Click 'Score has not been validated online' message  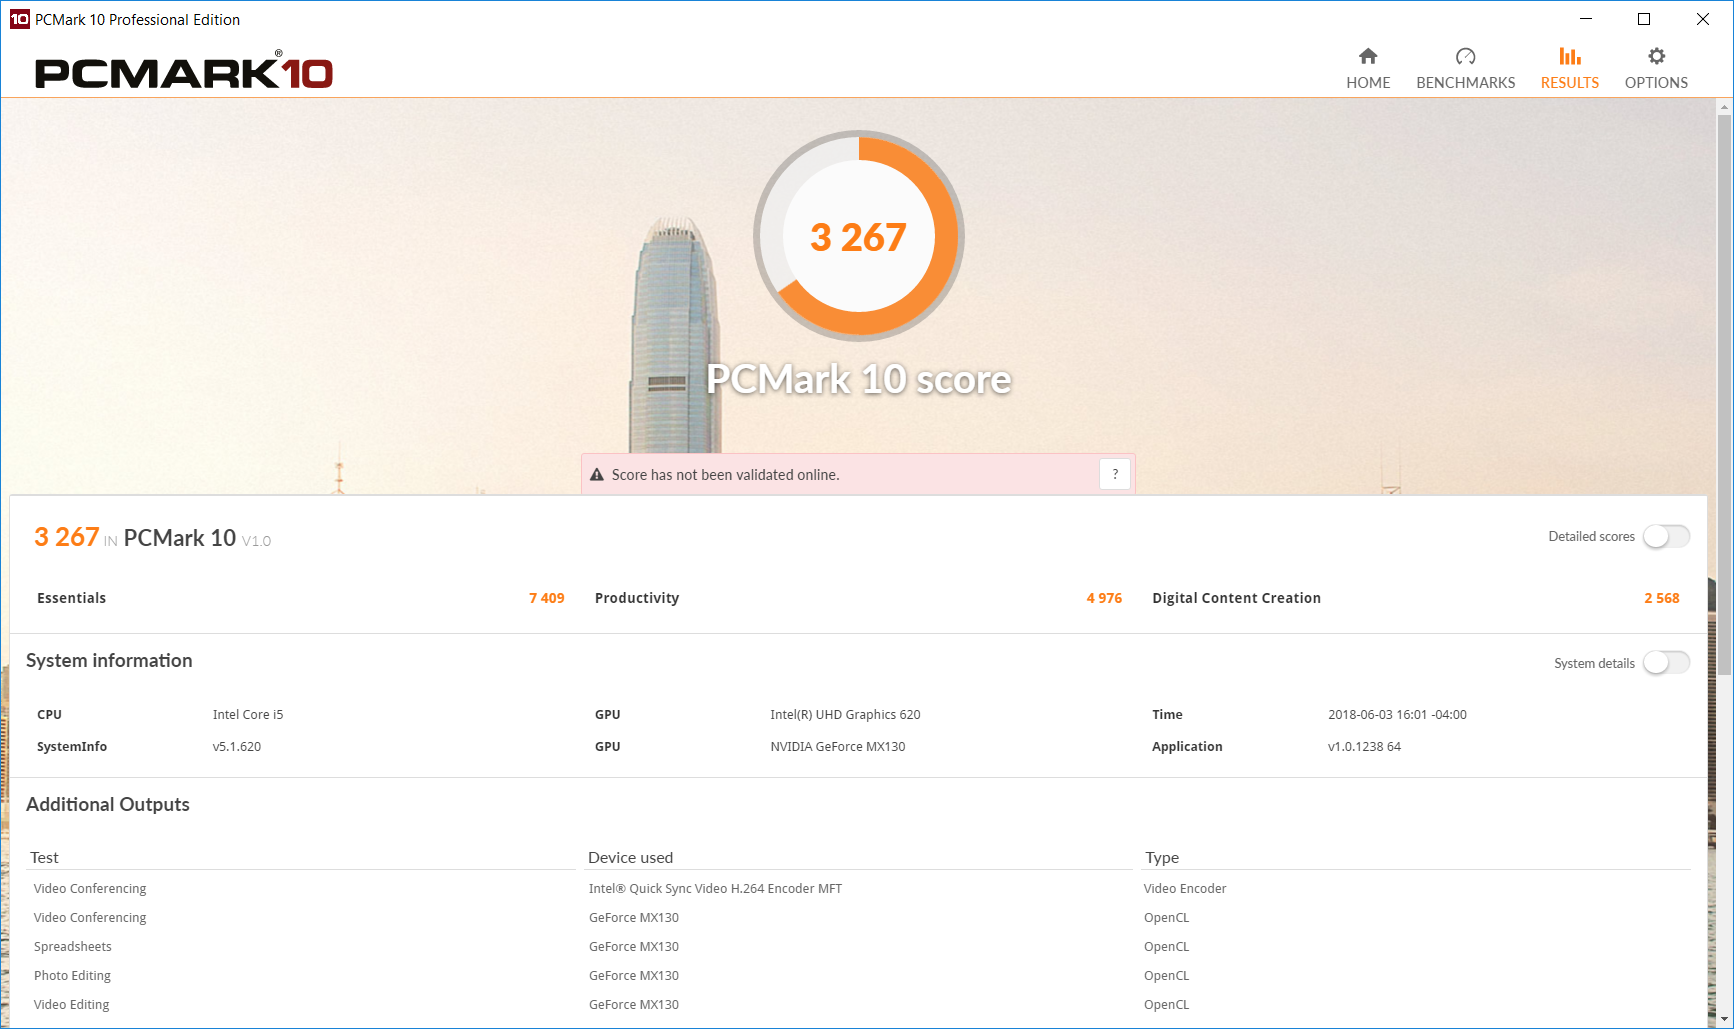(x=725, y=475)
